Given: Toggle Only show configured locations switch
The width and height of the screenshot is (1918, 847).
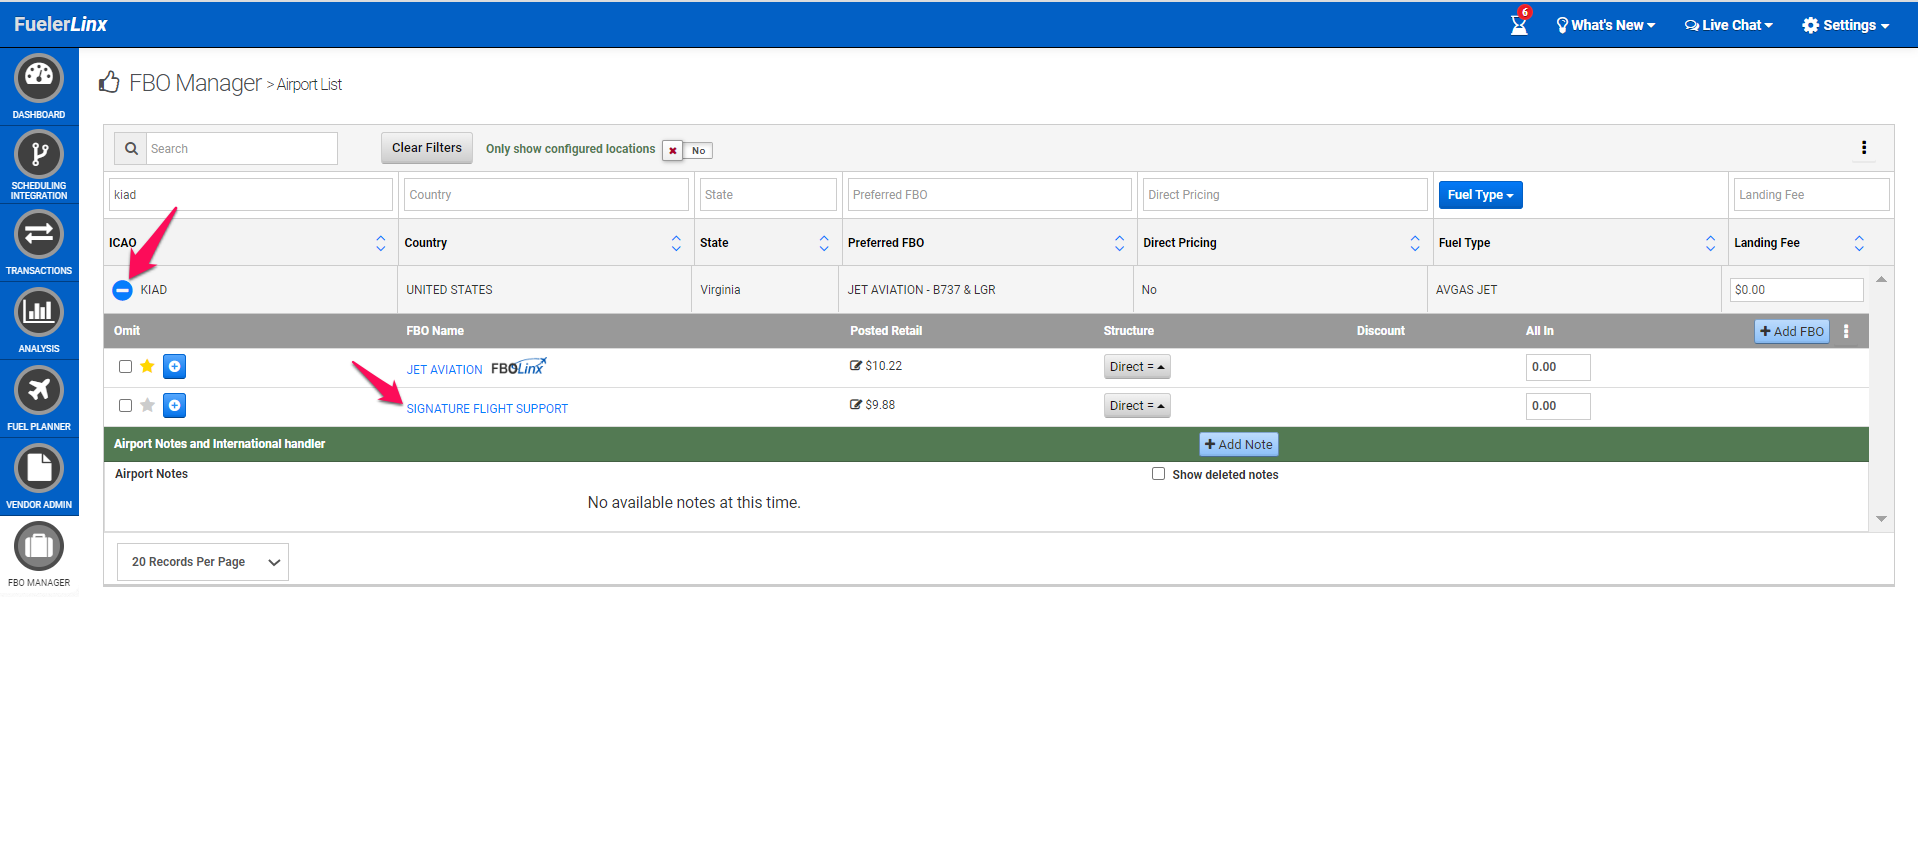Looking at the screenshot, I should [687, 151].
